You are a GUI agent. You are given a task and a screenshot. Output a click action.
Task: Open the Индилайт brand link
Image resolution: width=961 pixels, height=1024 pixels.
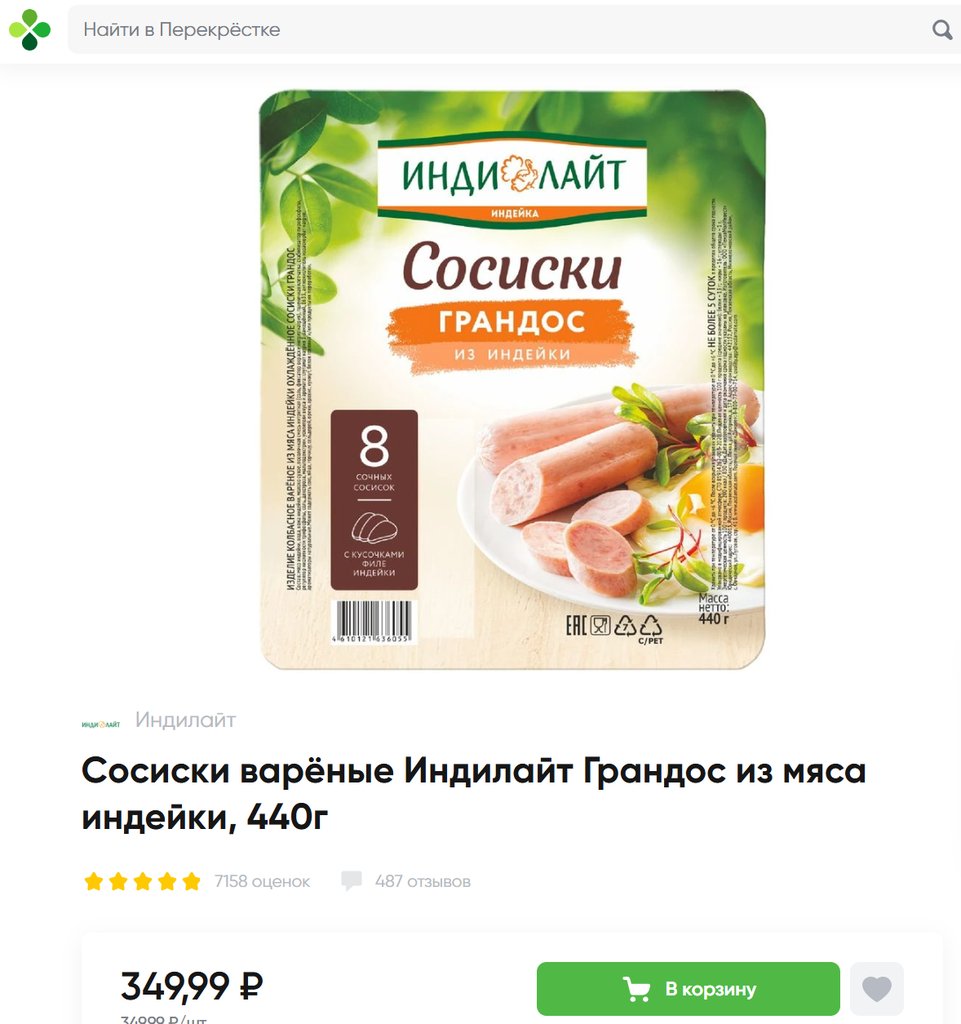185,720
